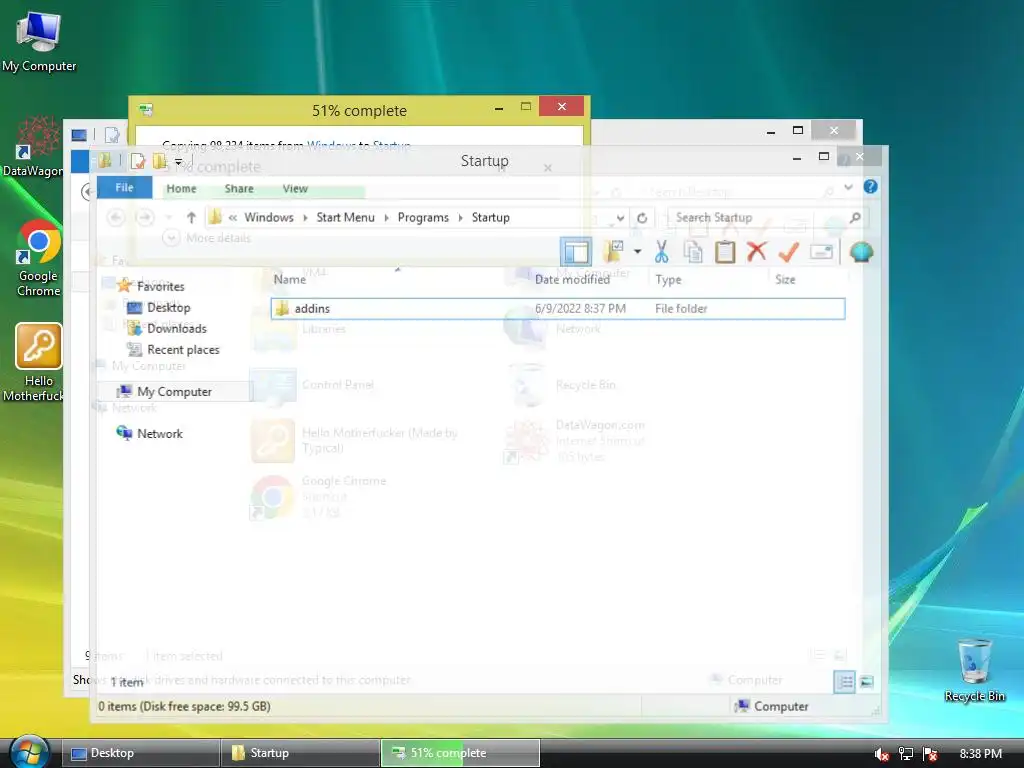Click Properties icon in quick access toolbar
Image resolution: width=1024 pixels, height=768 pixels.
point(137,161)
